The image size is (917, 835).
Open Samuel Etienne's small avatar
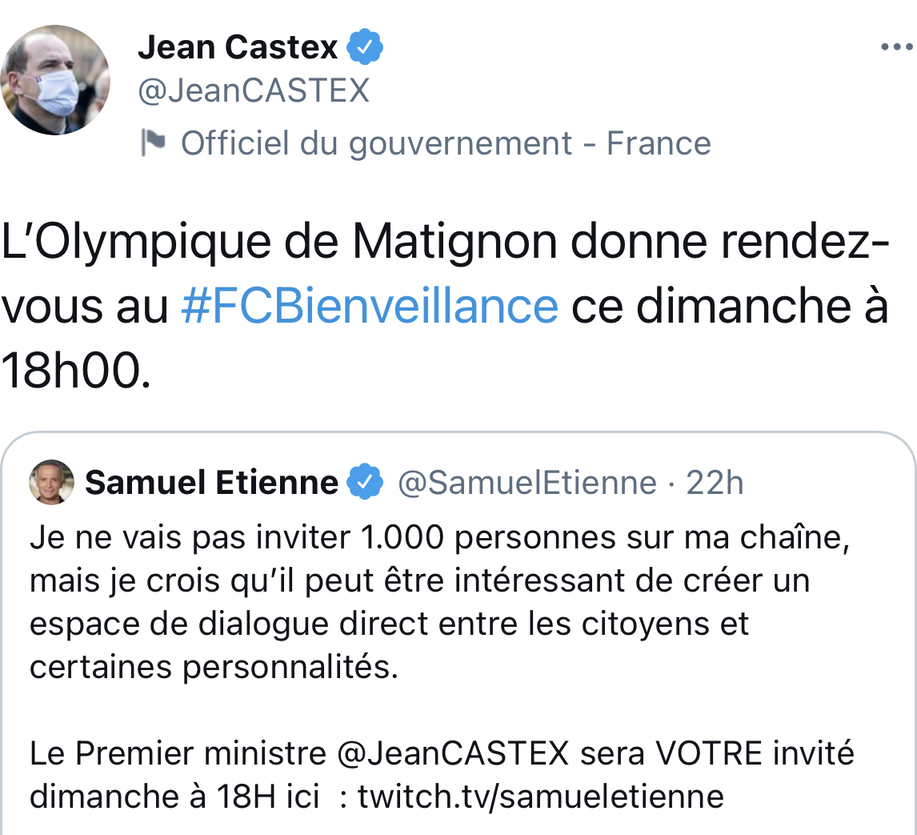(52, 482)
